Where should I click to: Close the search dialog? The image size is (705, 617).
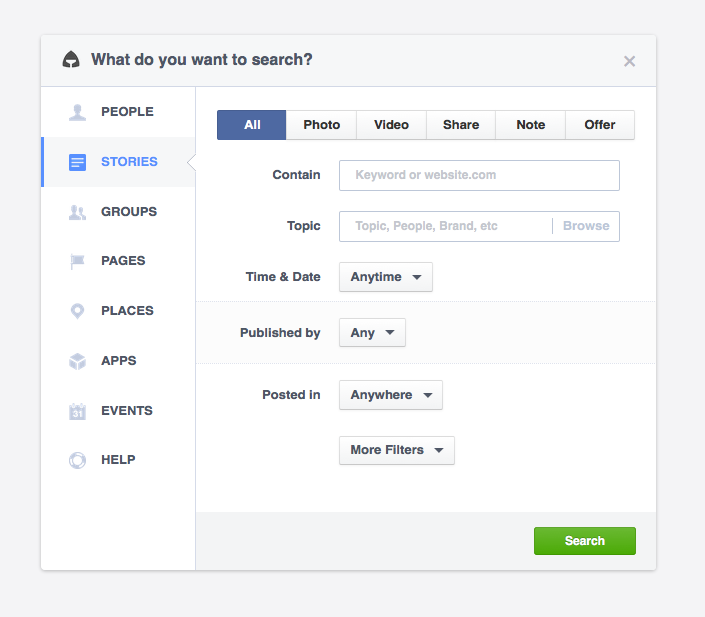[629, 61]
